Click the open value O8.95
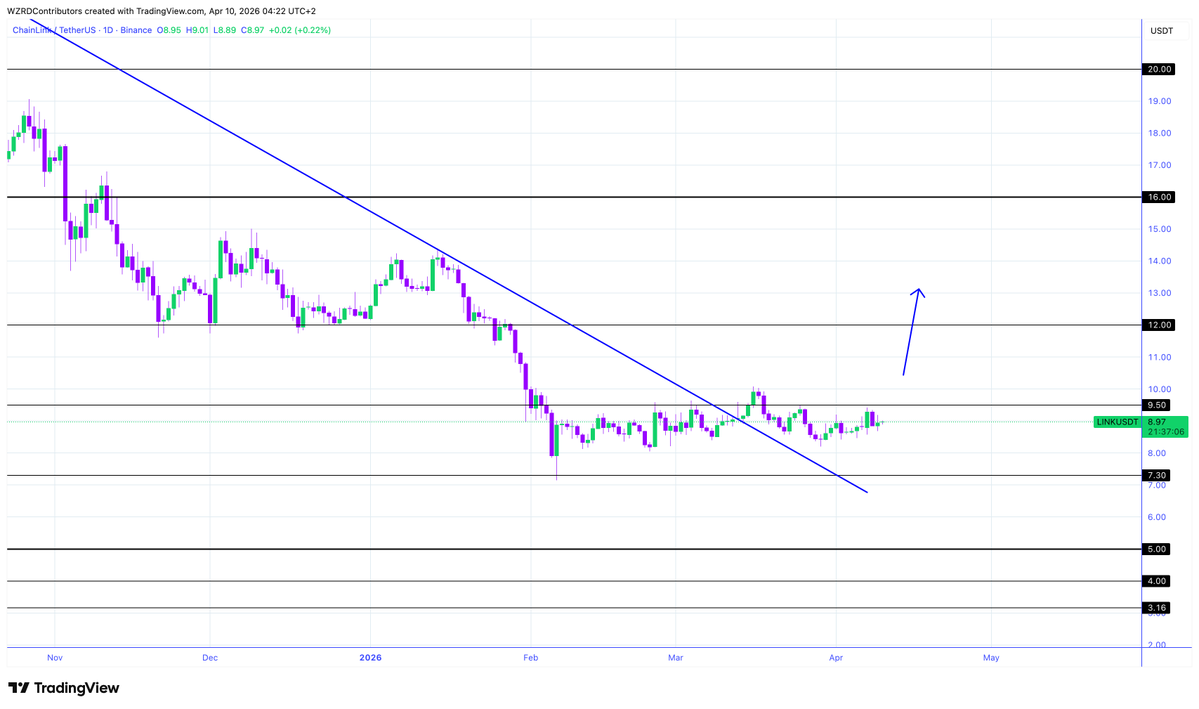 pos(169,30)
